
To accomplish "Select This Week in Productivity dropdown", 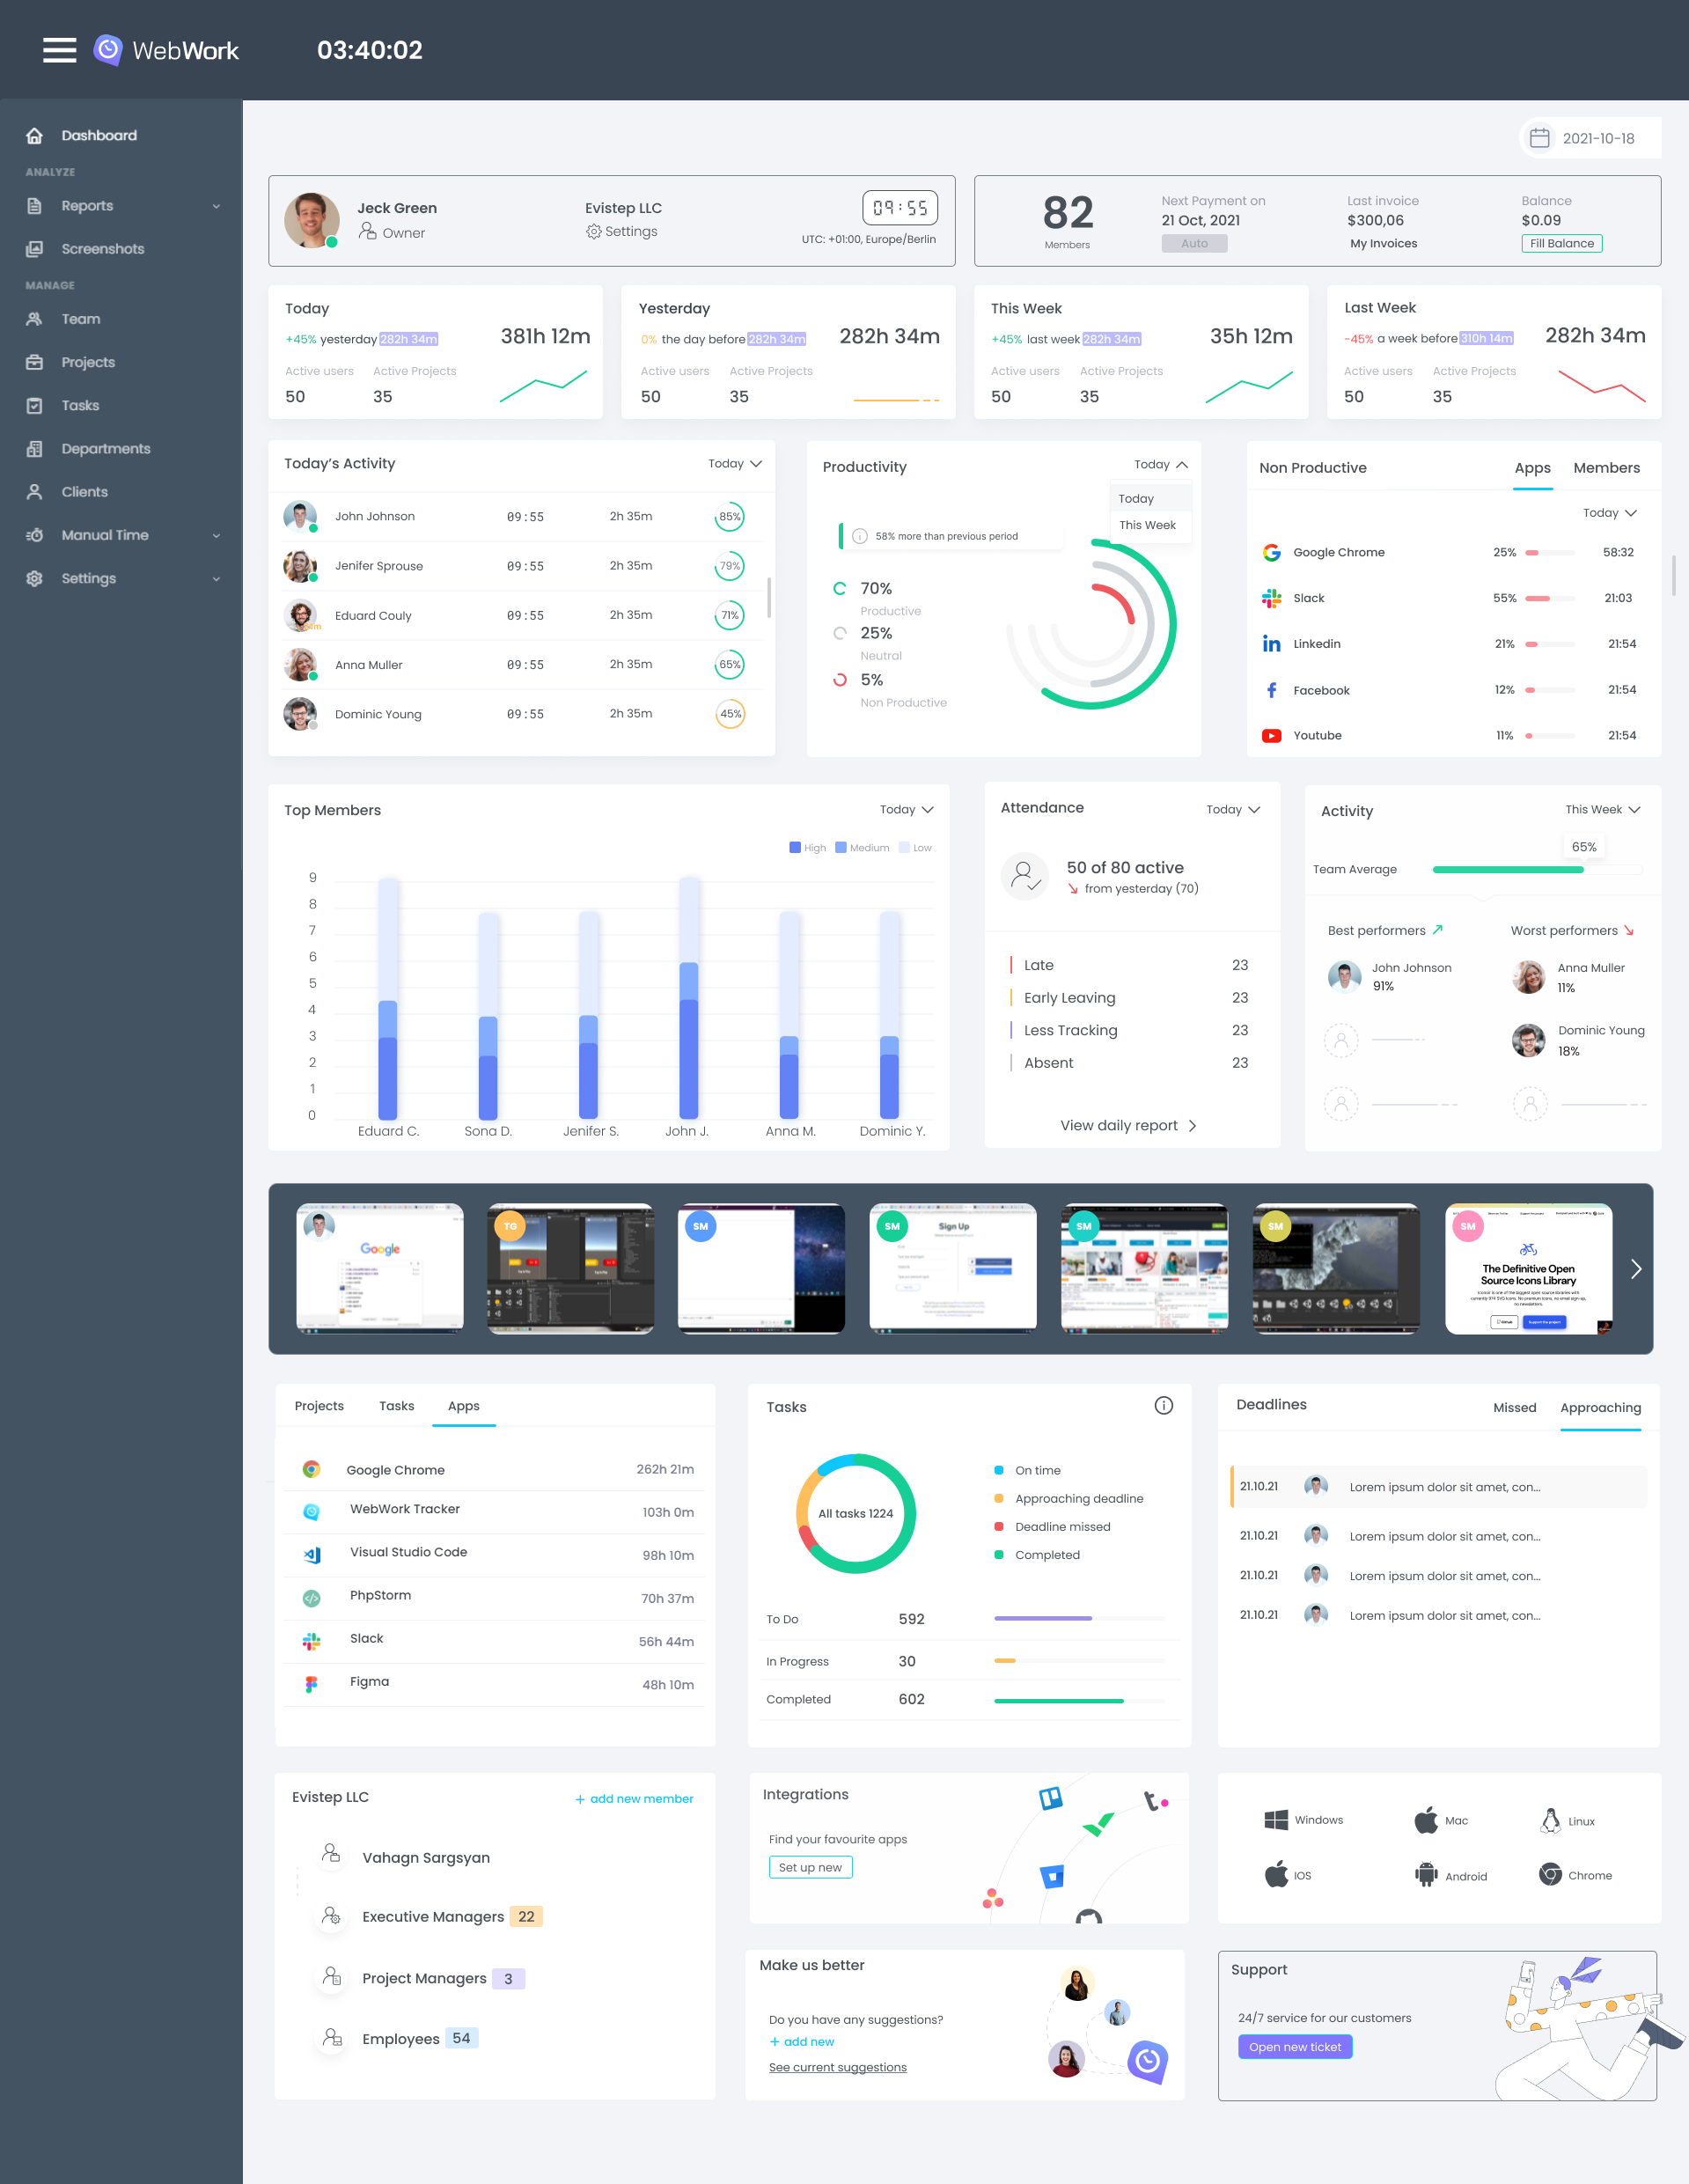I will point(1149,525).
